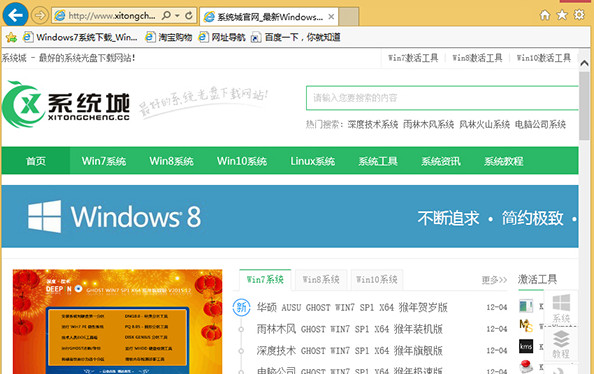
Task: Click the scrollbar up arrow
Action: point(585,63)
